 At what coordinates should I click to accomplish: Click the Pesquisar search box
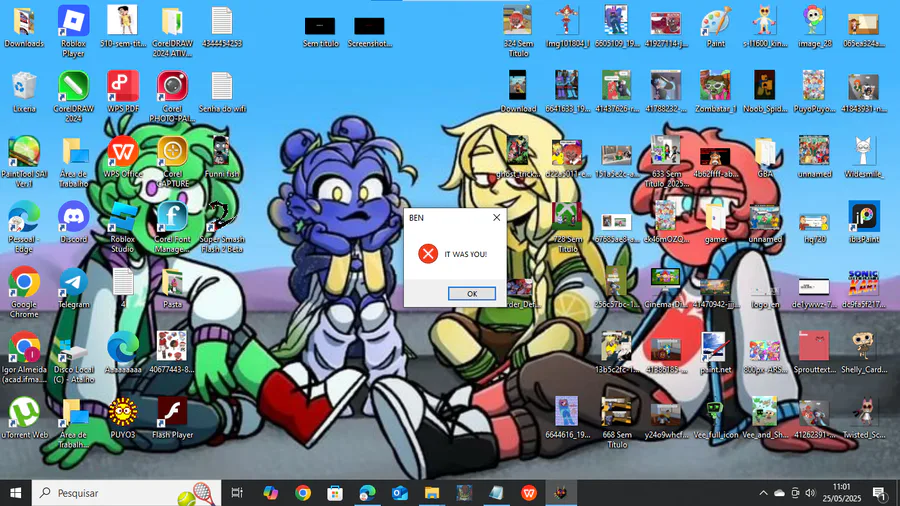(126, 493)
